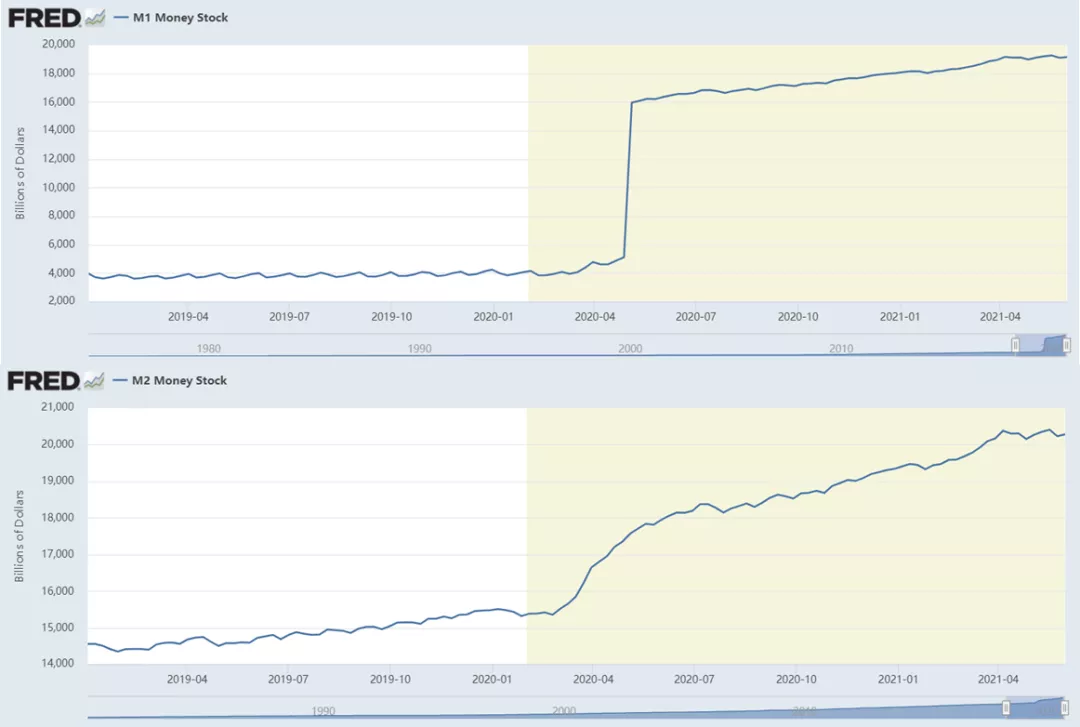Screen dimensions: 1080x727
Task: Click the chart icon beside top FRED logo
Action: 95,18
